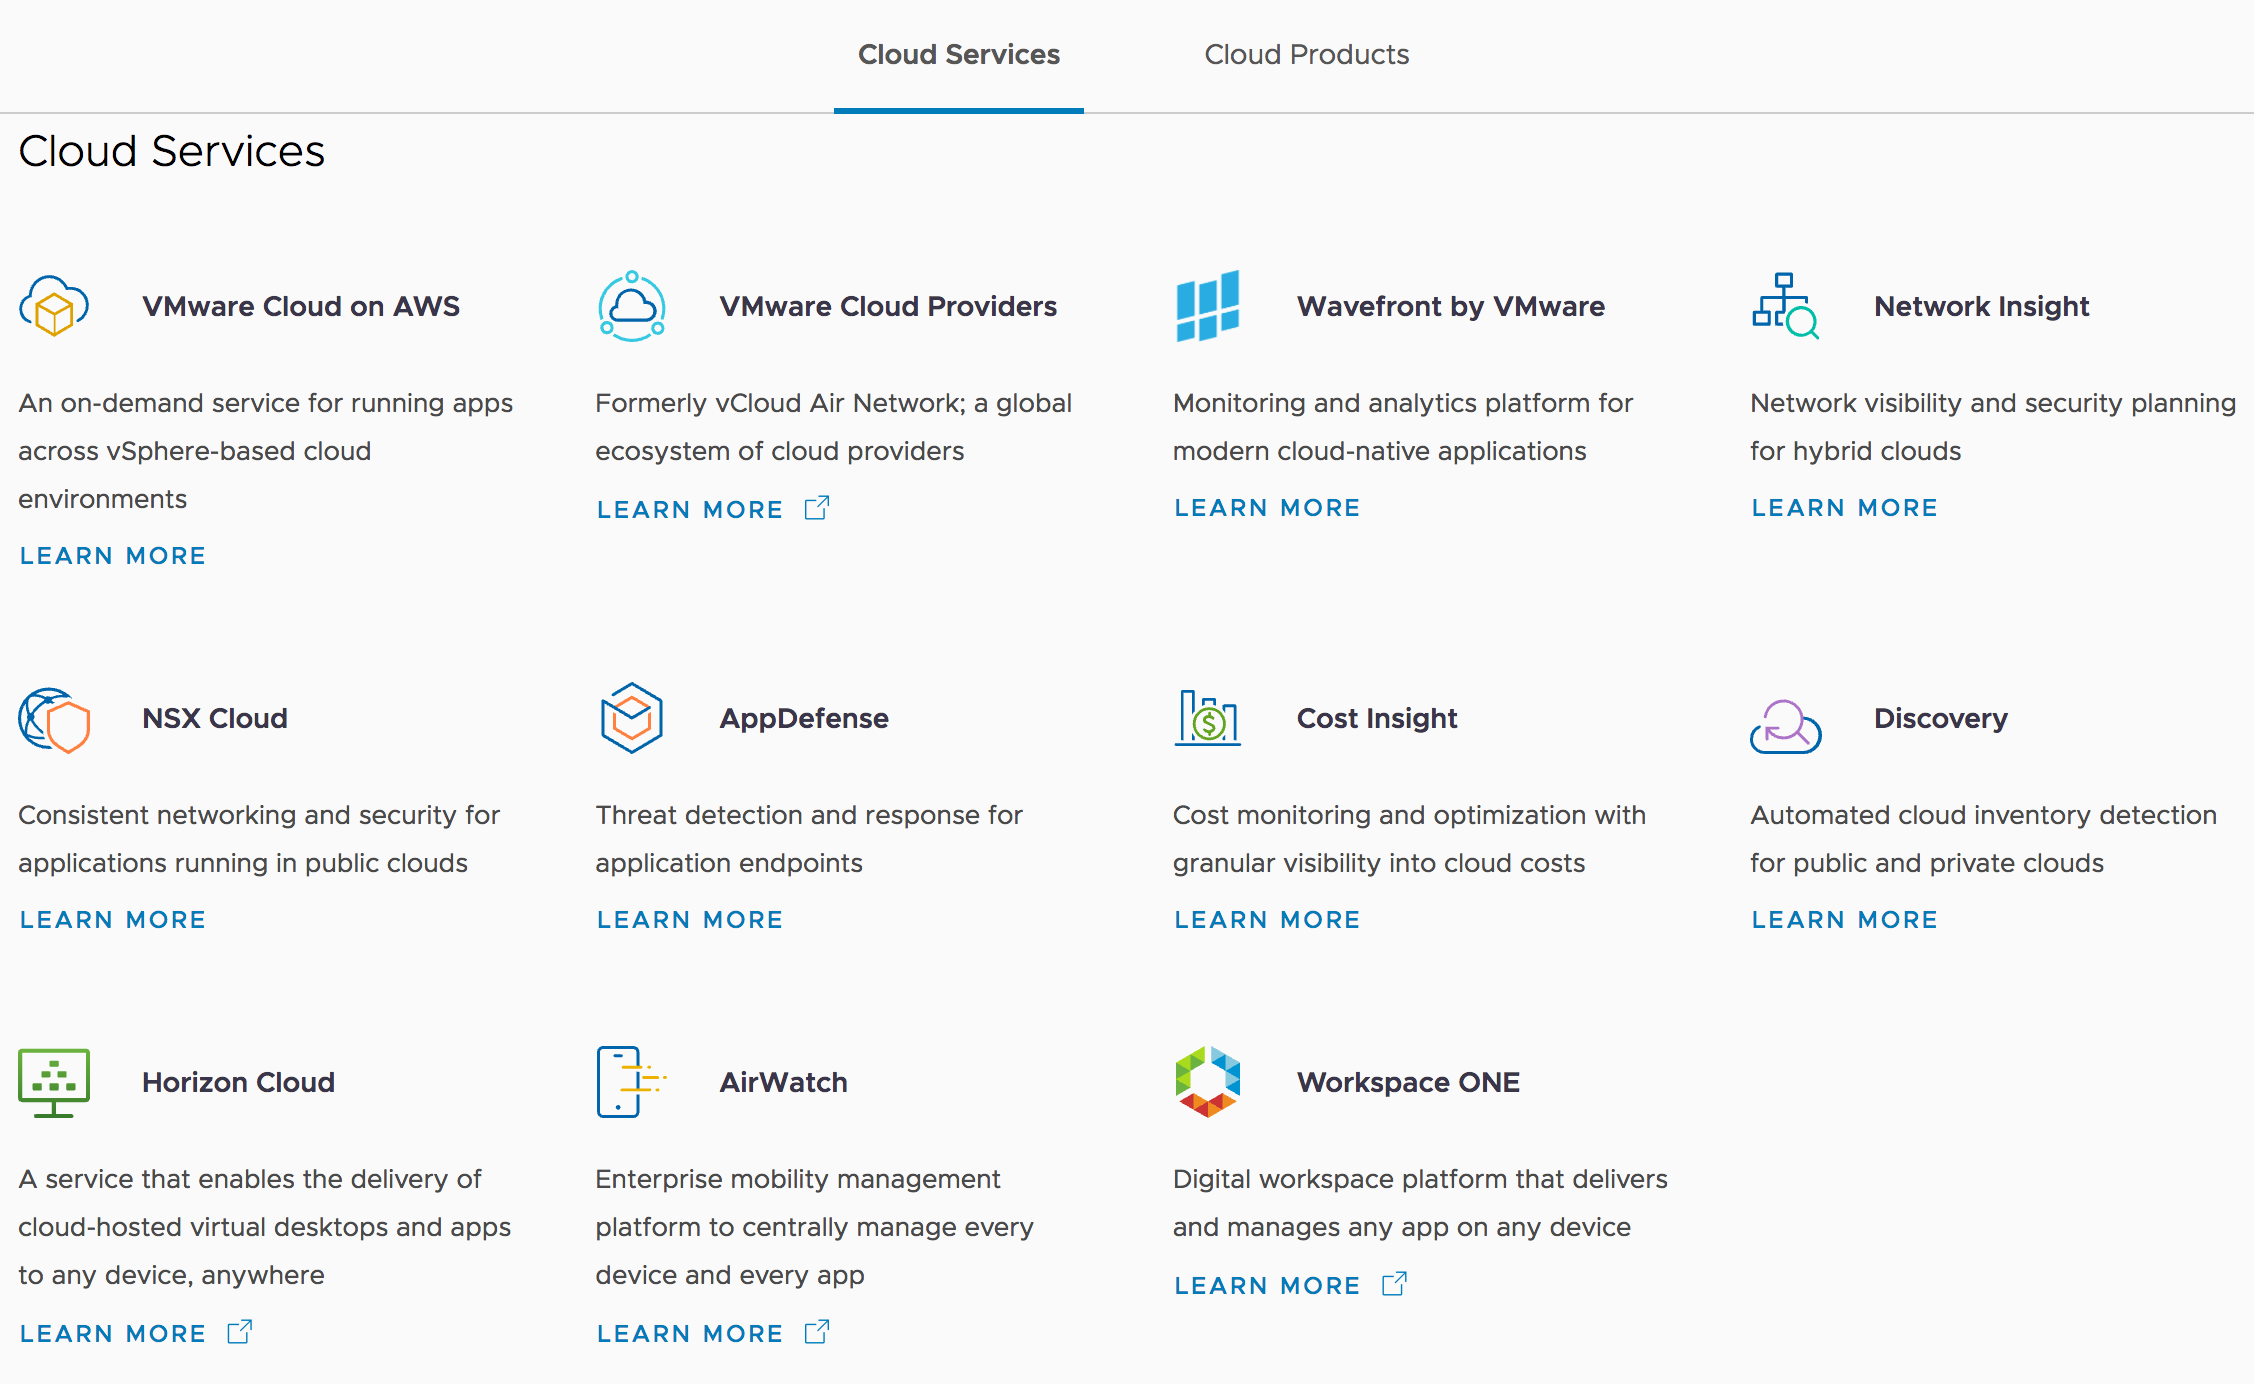
Task: Follow Learn More link for Wavefront by VMware
Action: 1267,508
